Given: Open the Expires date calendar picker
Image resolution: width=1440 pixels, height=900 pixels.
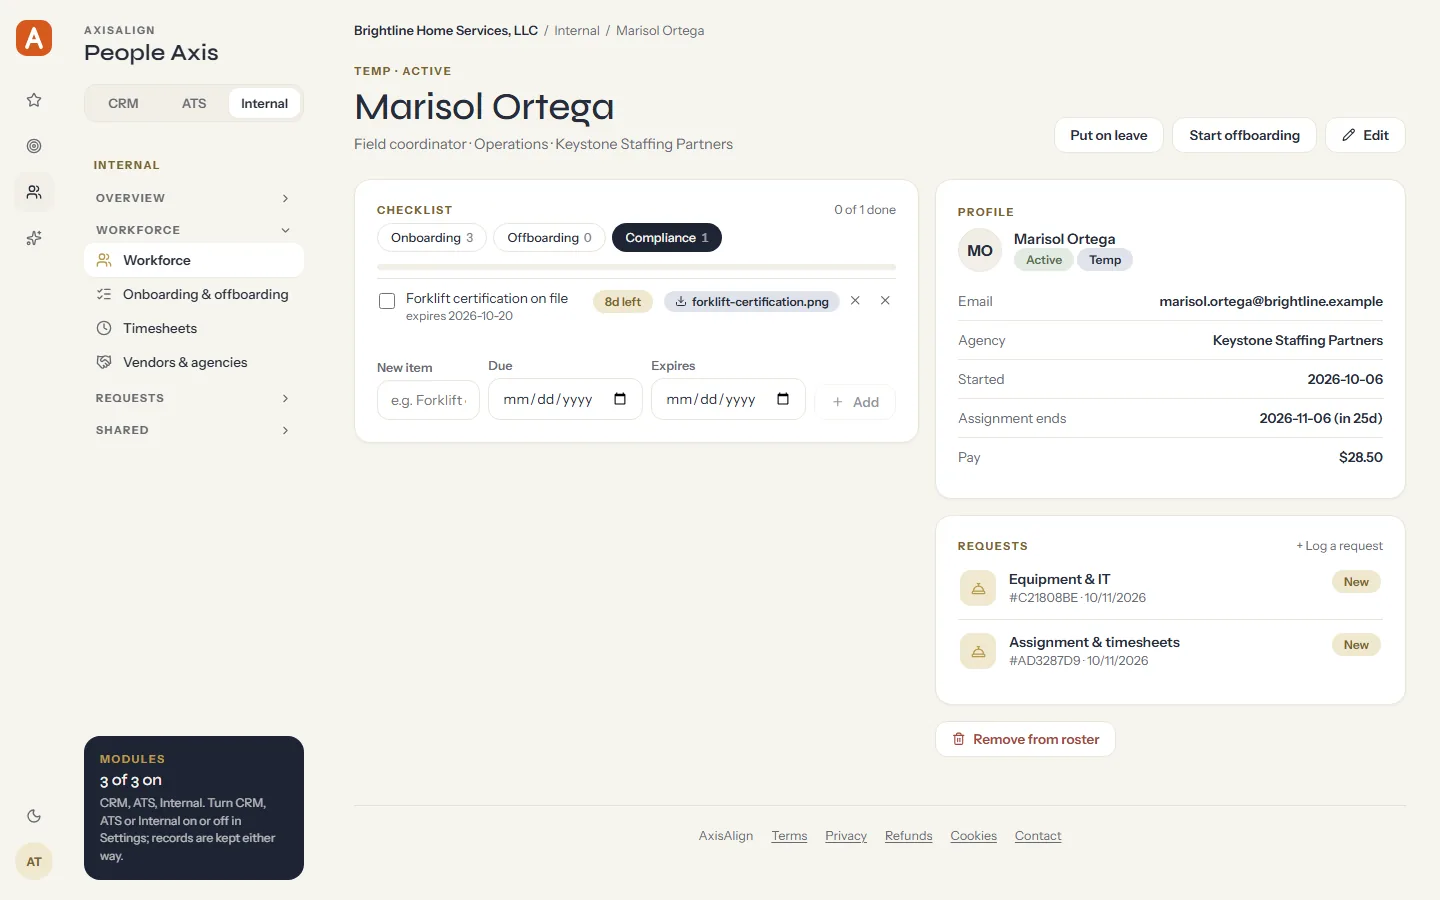Looking at the screenshot, I should [x=783, y=399].
